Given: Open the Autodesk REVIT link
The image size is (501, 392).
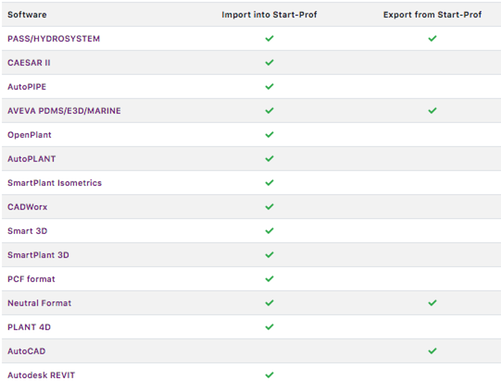Looking at the screenshot, I should click(x=41, y=375).
